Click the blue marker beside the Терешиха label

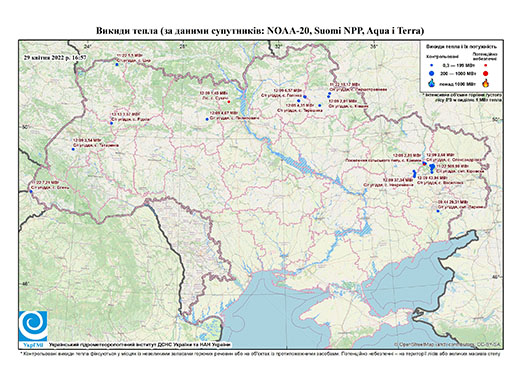(x=320, y=106)
